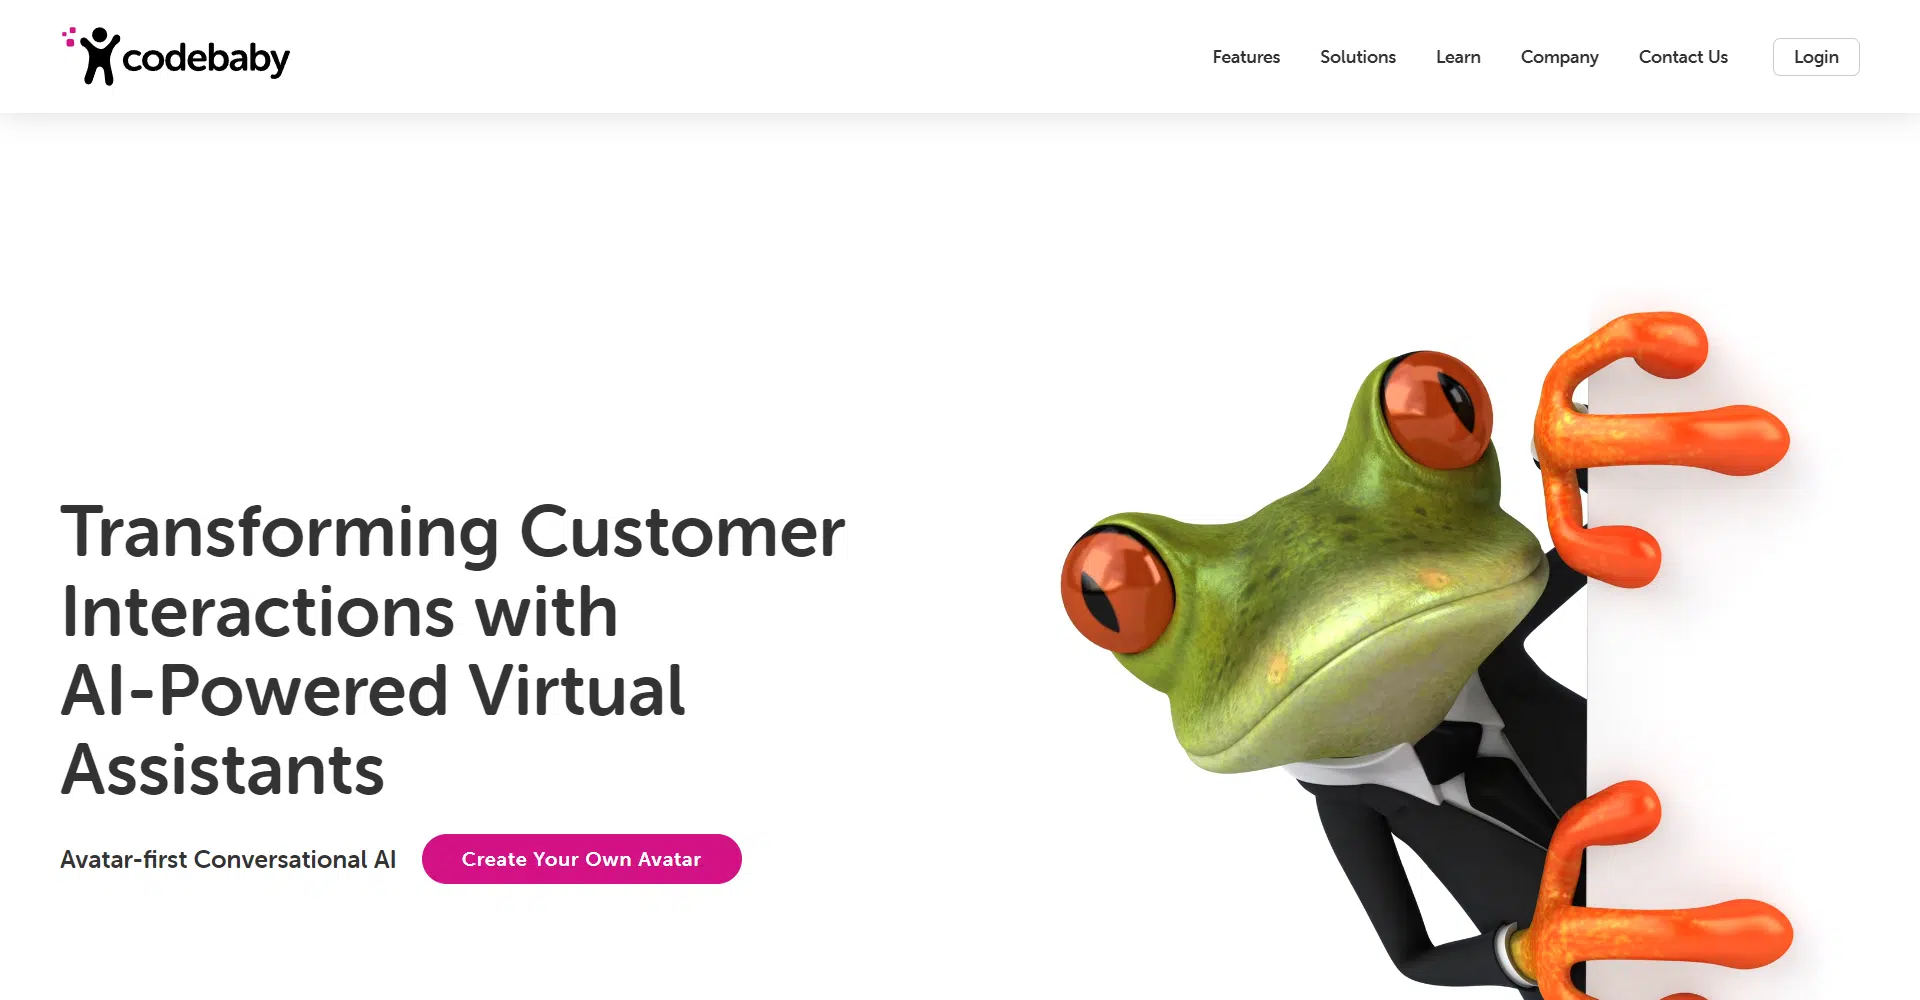Expand the Company navigation item
Image resolution: width=1920 pixels, height=1000 pixels.
click(1559, 58)
